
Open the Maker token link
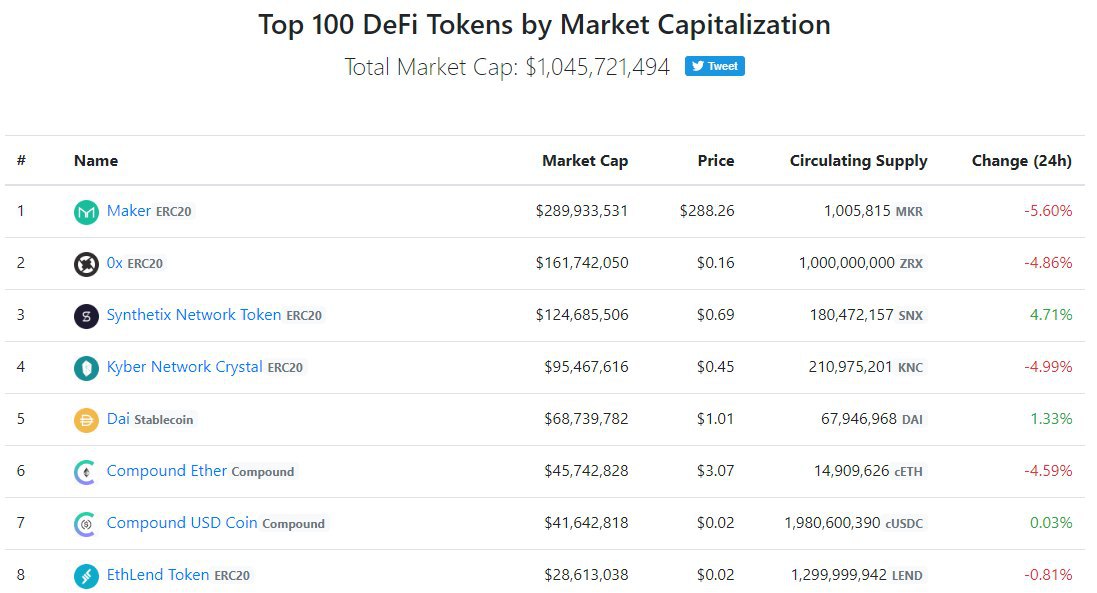129,211
